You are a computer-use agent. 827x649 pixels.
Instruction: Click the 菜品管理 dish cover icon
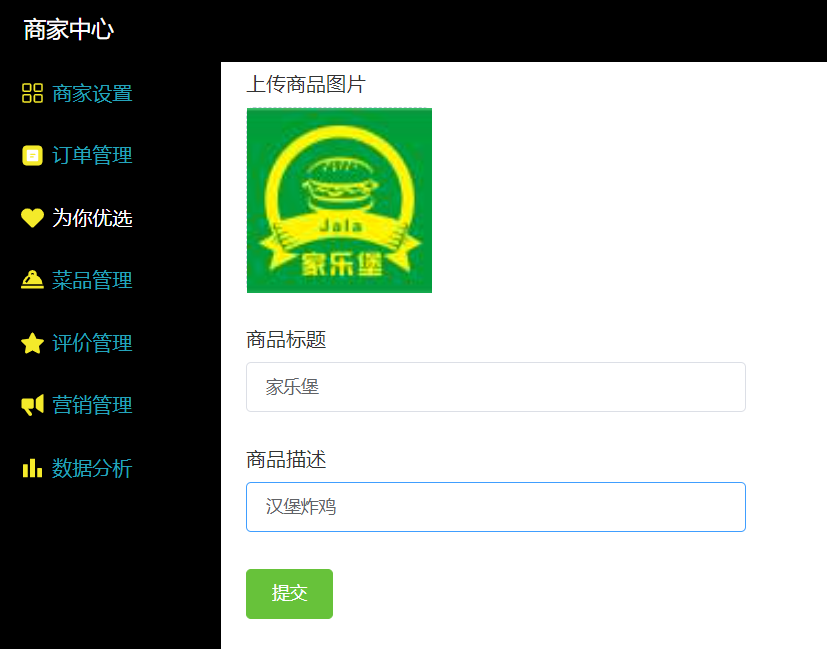point(32,280)
